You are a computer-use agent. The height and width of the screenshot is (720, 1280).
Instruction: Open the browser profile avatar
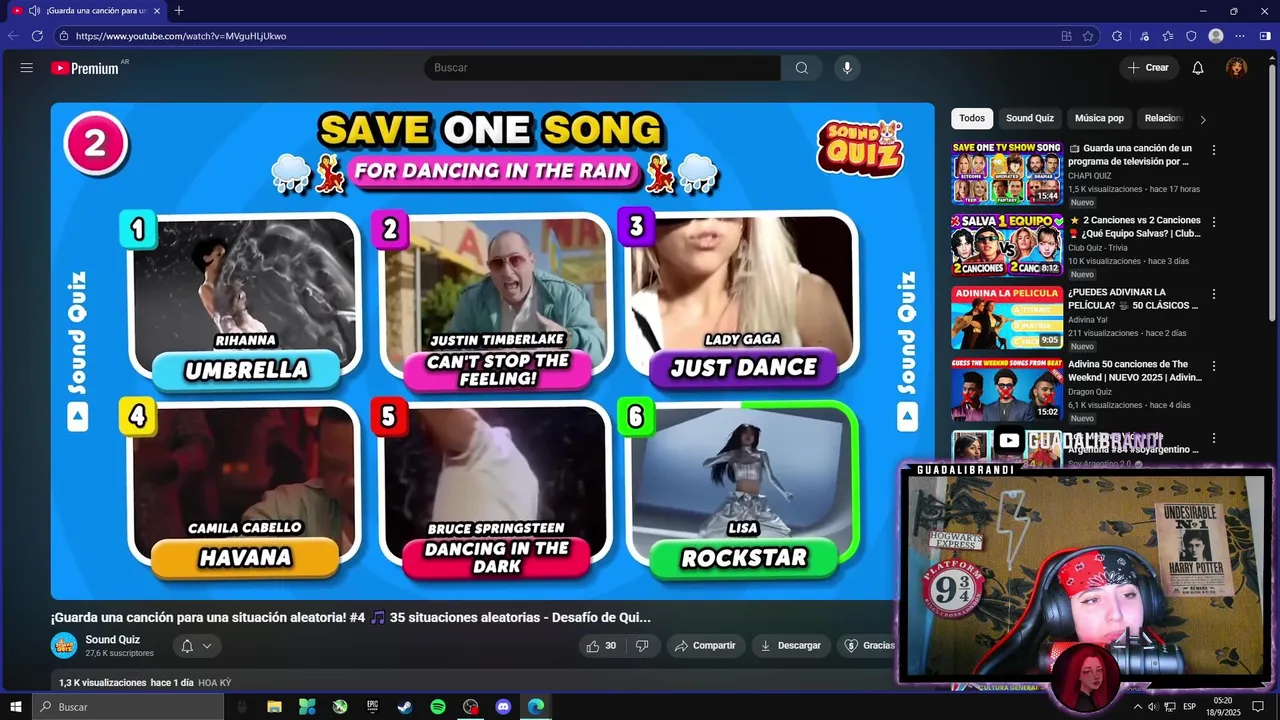(1216, 36)
